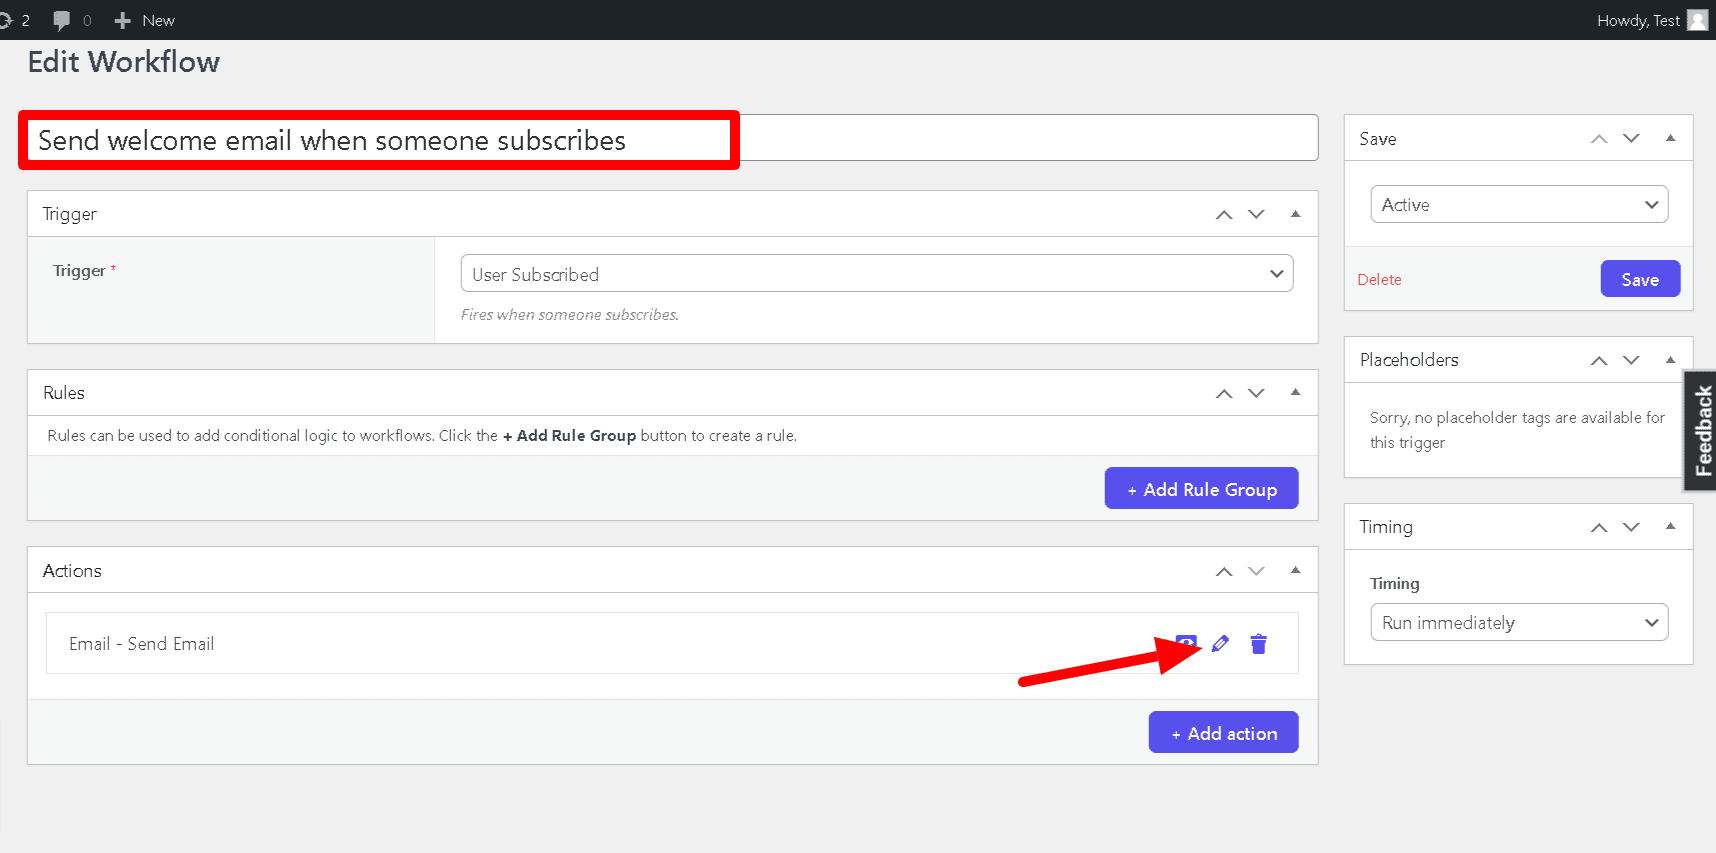The width and height of the screenshot is (1716, 853).
Task: Select the Email - Send Email row
Action: (x=672, y=643)
